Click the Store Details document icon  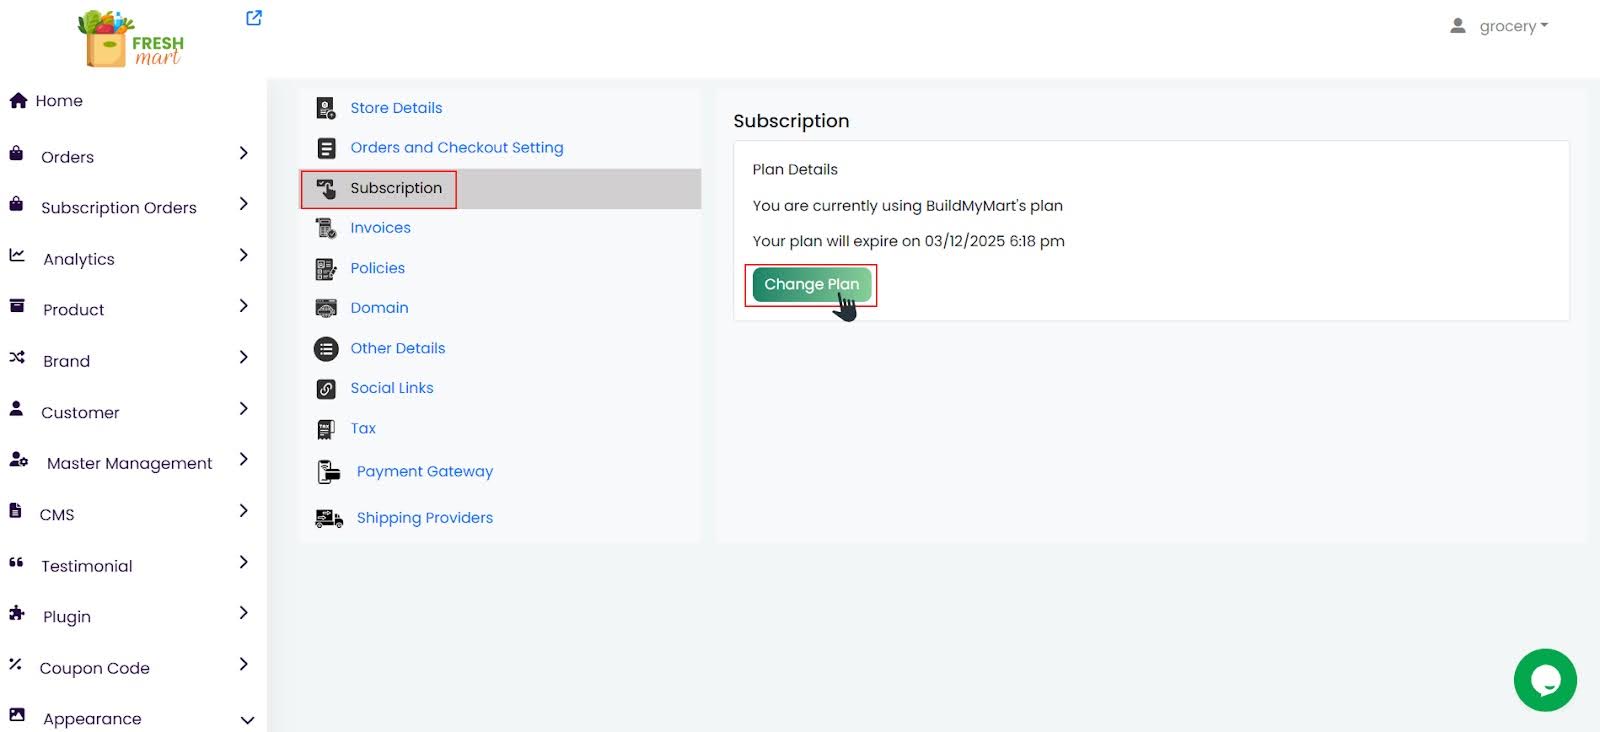(326, 108)
